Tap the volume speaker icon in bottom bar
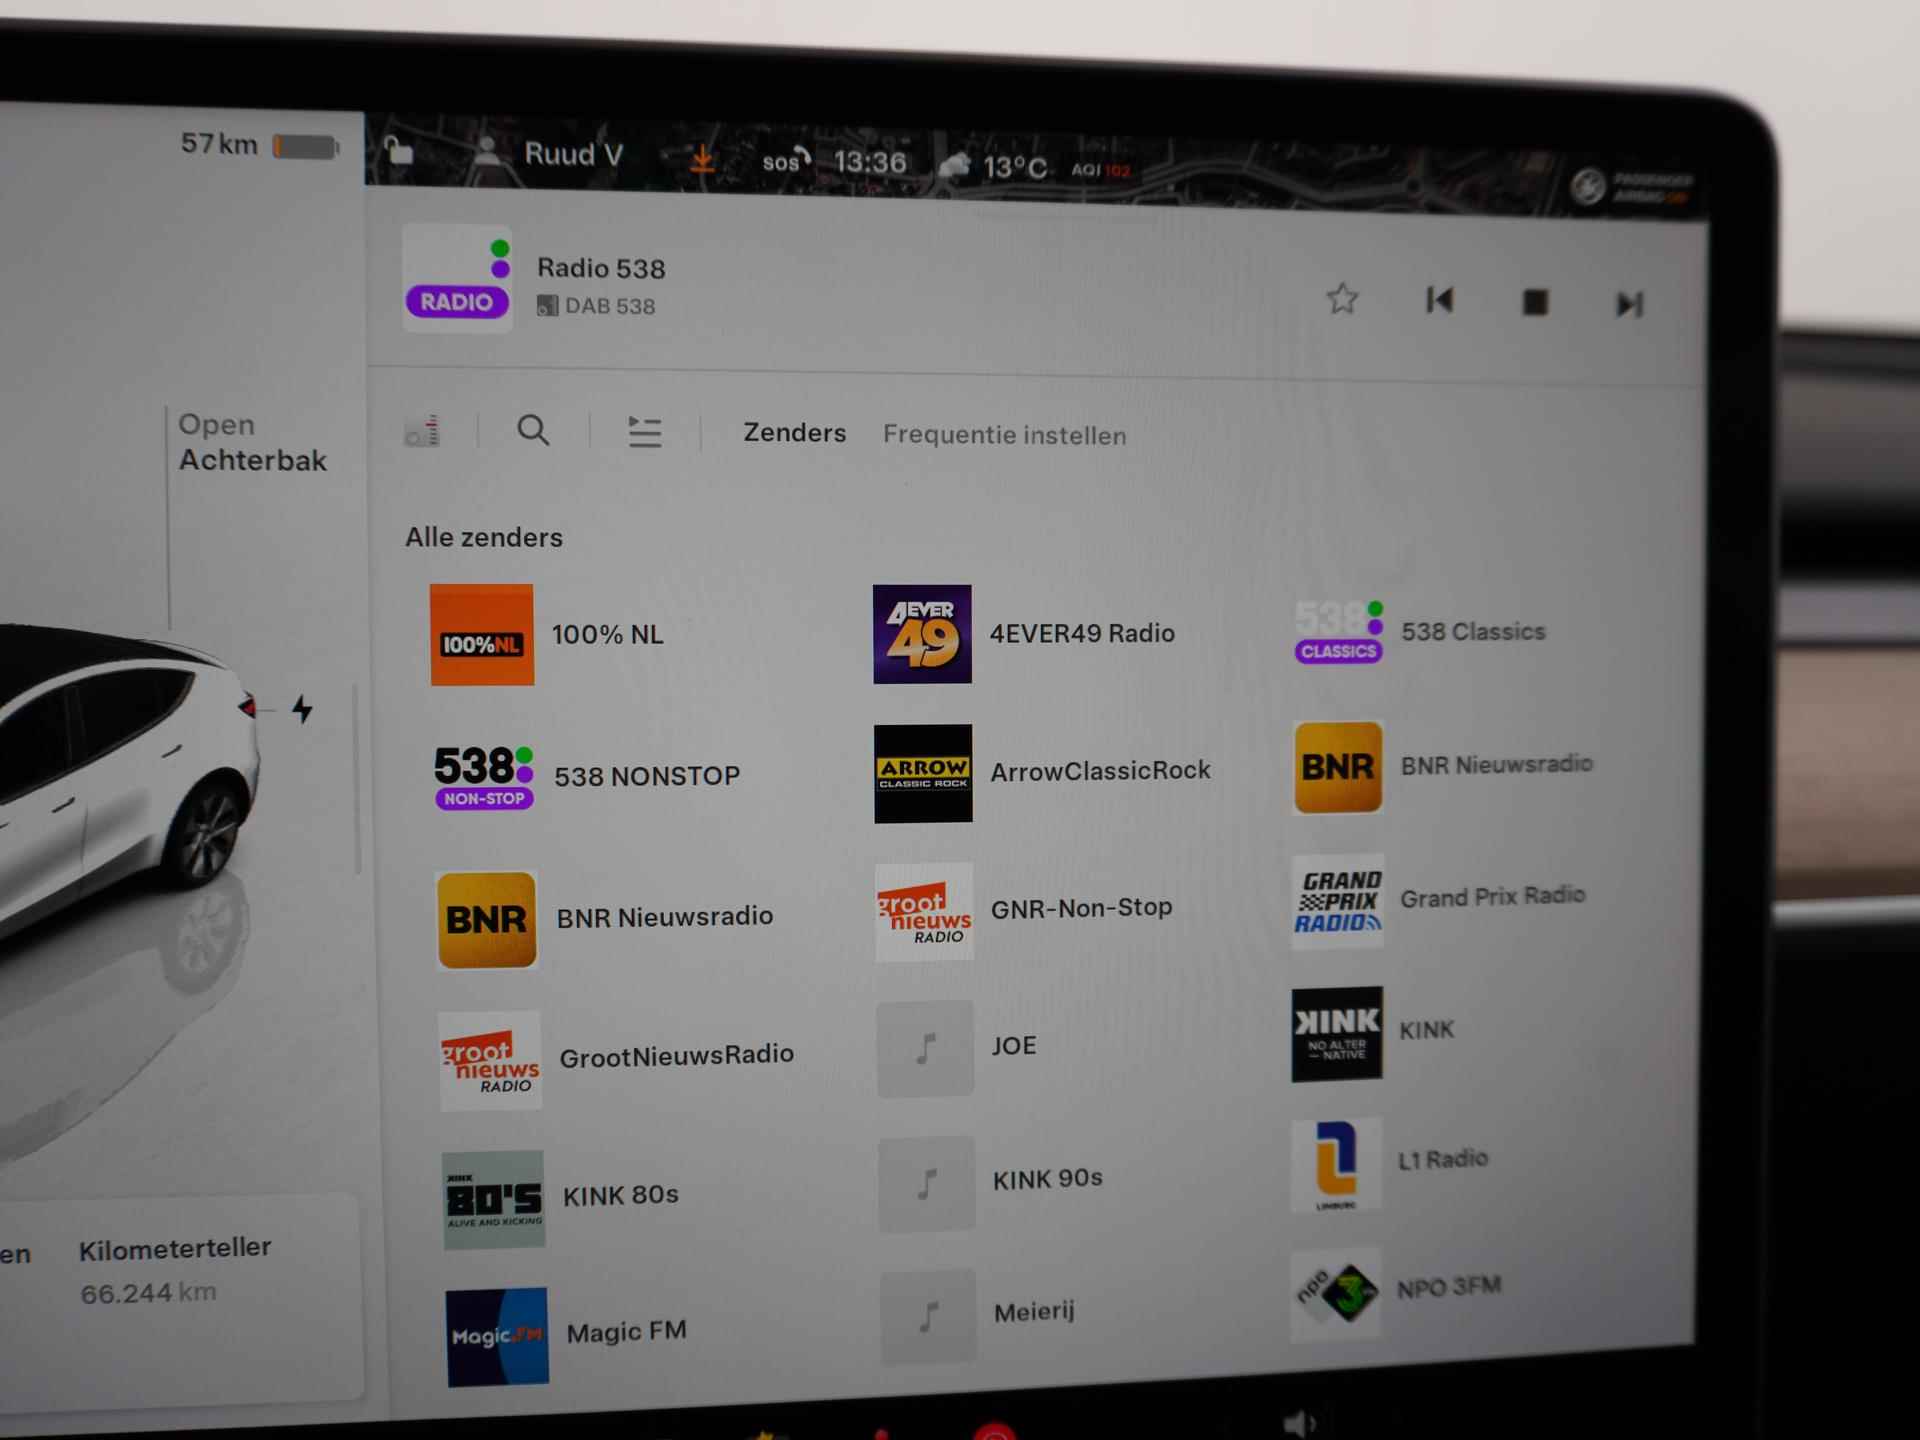This screenshot has height=1440, width=1920. point(1297,1424)
